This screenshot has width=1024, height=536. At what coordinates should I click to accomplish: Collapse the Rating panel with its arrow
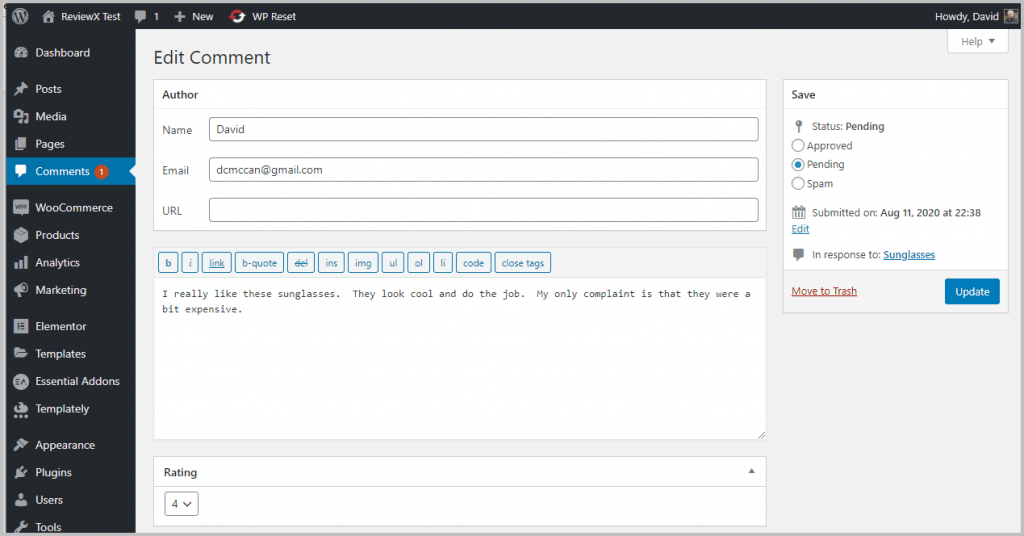click(752, 471)
